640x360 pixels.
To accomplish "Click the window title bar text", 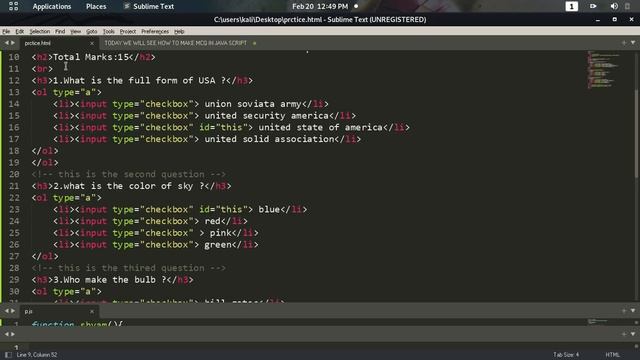I will (x=320, y=20).
